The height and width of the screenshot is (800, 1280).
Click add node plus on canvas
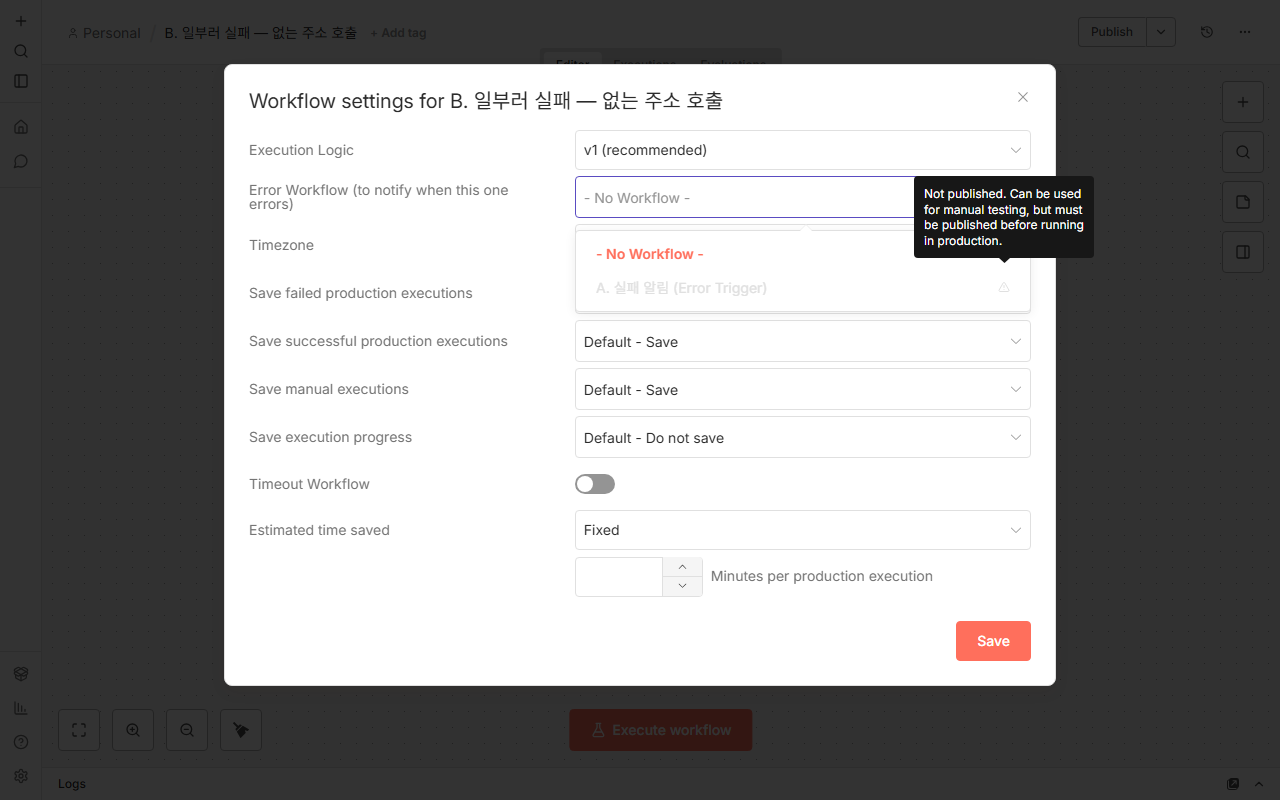1243,102
